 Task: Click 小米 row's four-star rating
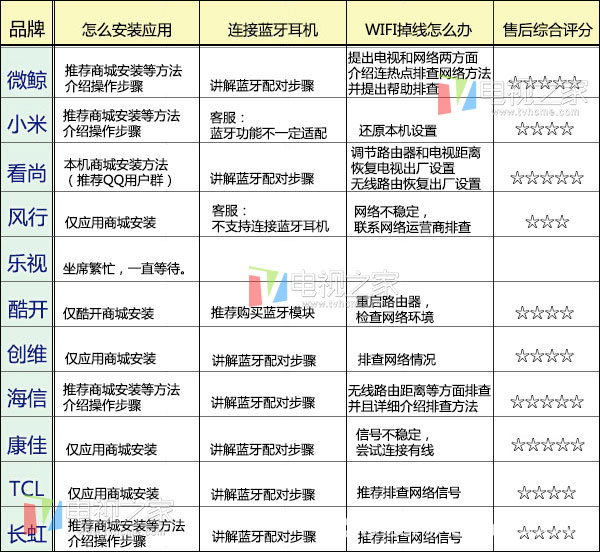pyautogui.click(x=544, y=129)
